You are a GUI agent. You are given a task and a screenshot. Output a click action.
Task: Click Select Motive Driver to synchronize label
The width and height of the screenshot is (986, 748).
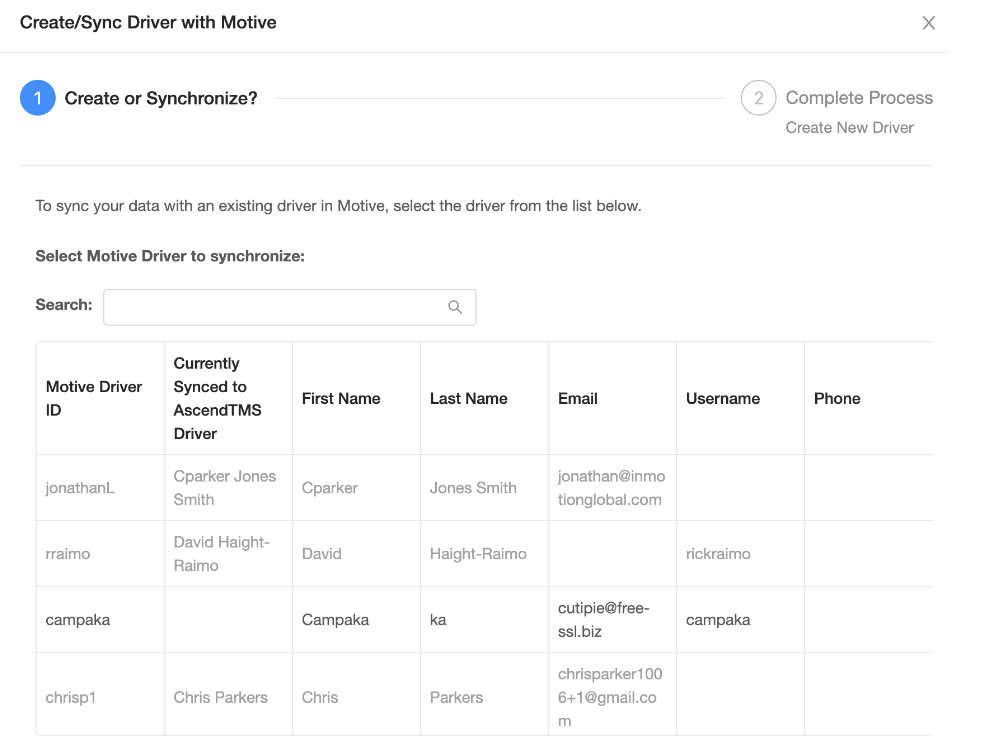[170, 256]
